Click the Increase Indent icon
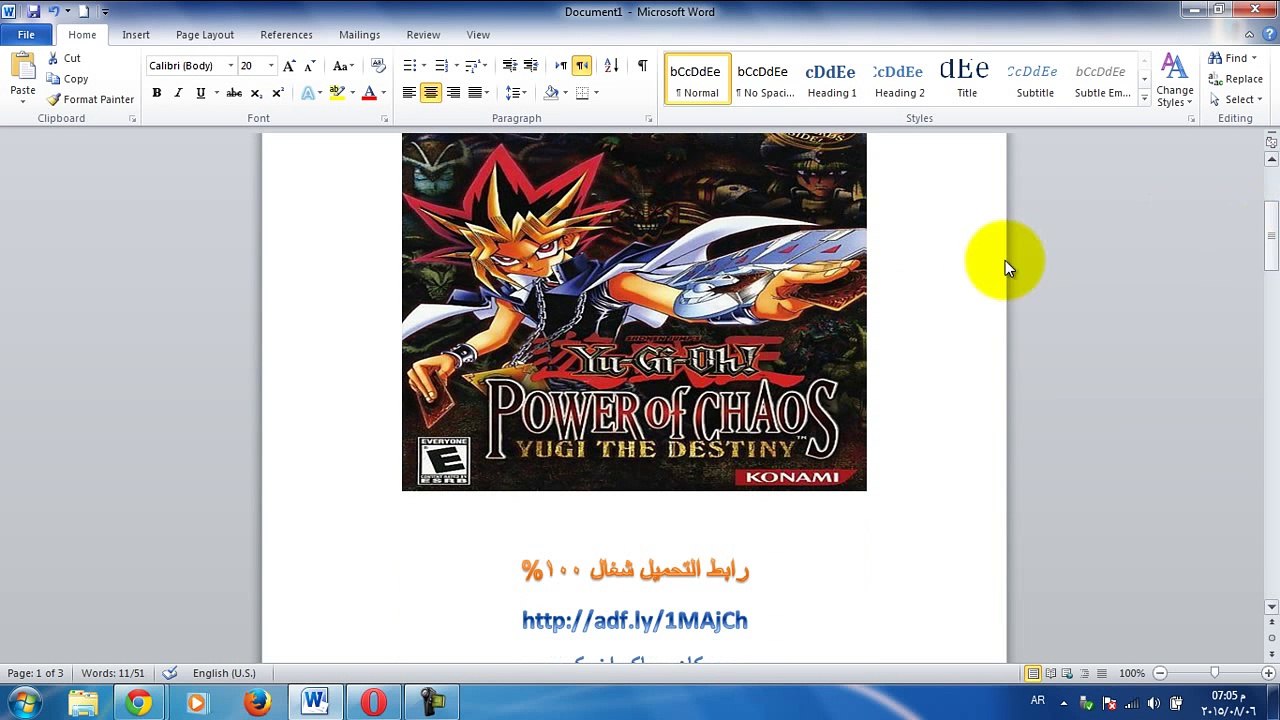This screenshot has width=1280, height=720. tap(531, 66)
